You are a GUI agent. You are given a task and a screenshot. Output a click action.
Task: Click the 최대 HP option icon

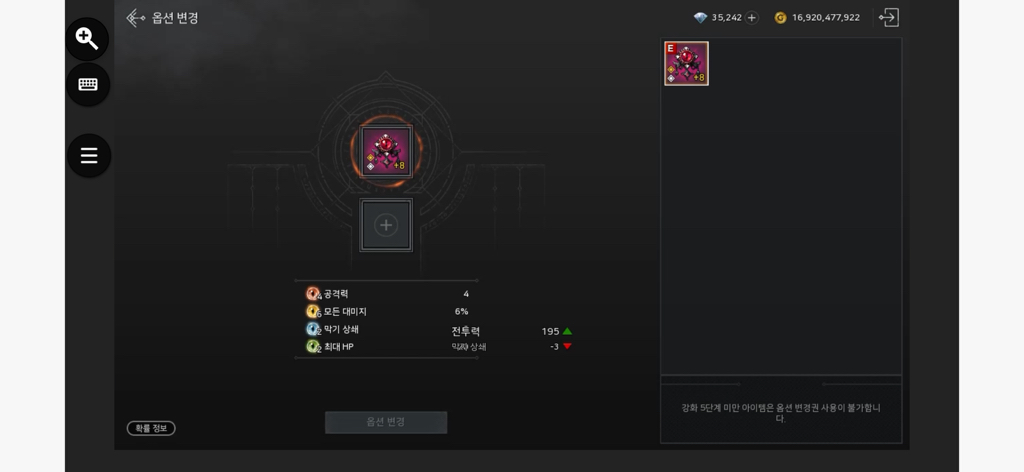click(x=313, y=347)
